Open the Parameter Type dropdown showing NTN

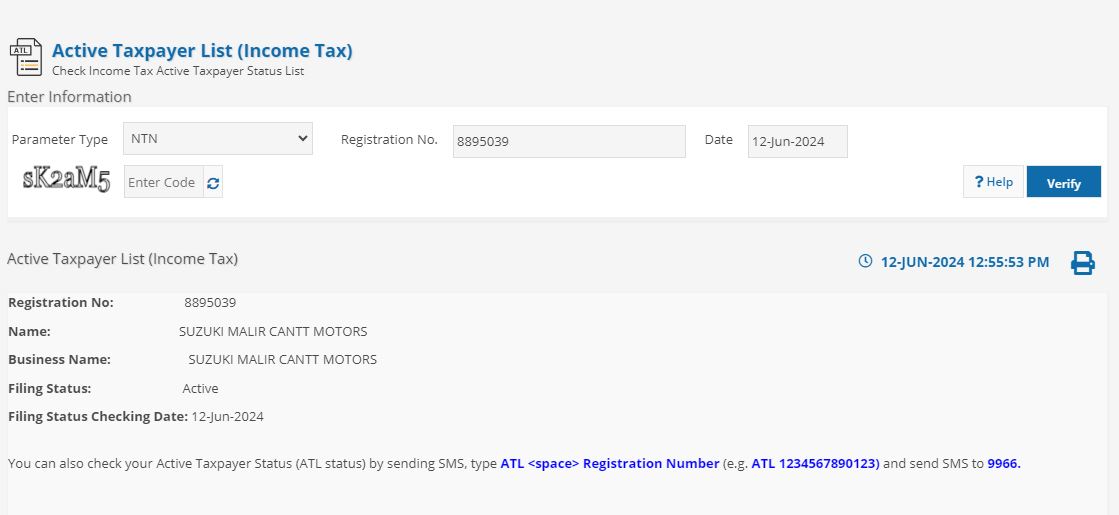[x=218, y=139]
